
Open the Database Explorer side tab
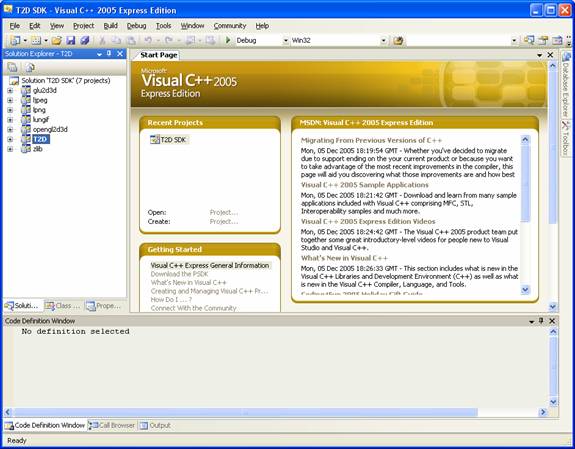pyautogui.click(x=566, y=85)
